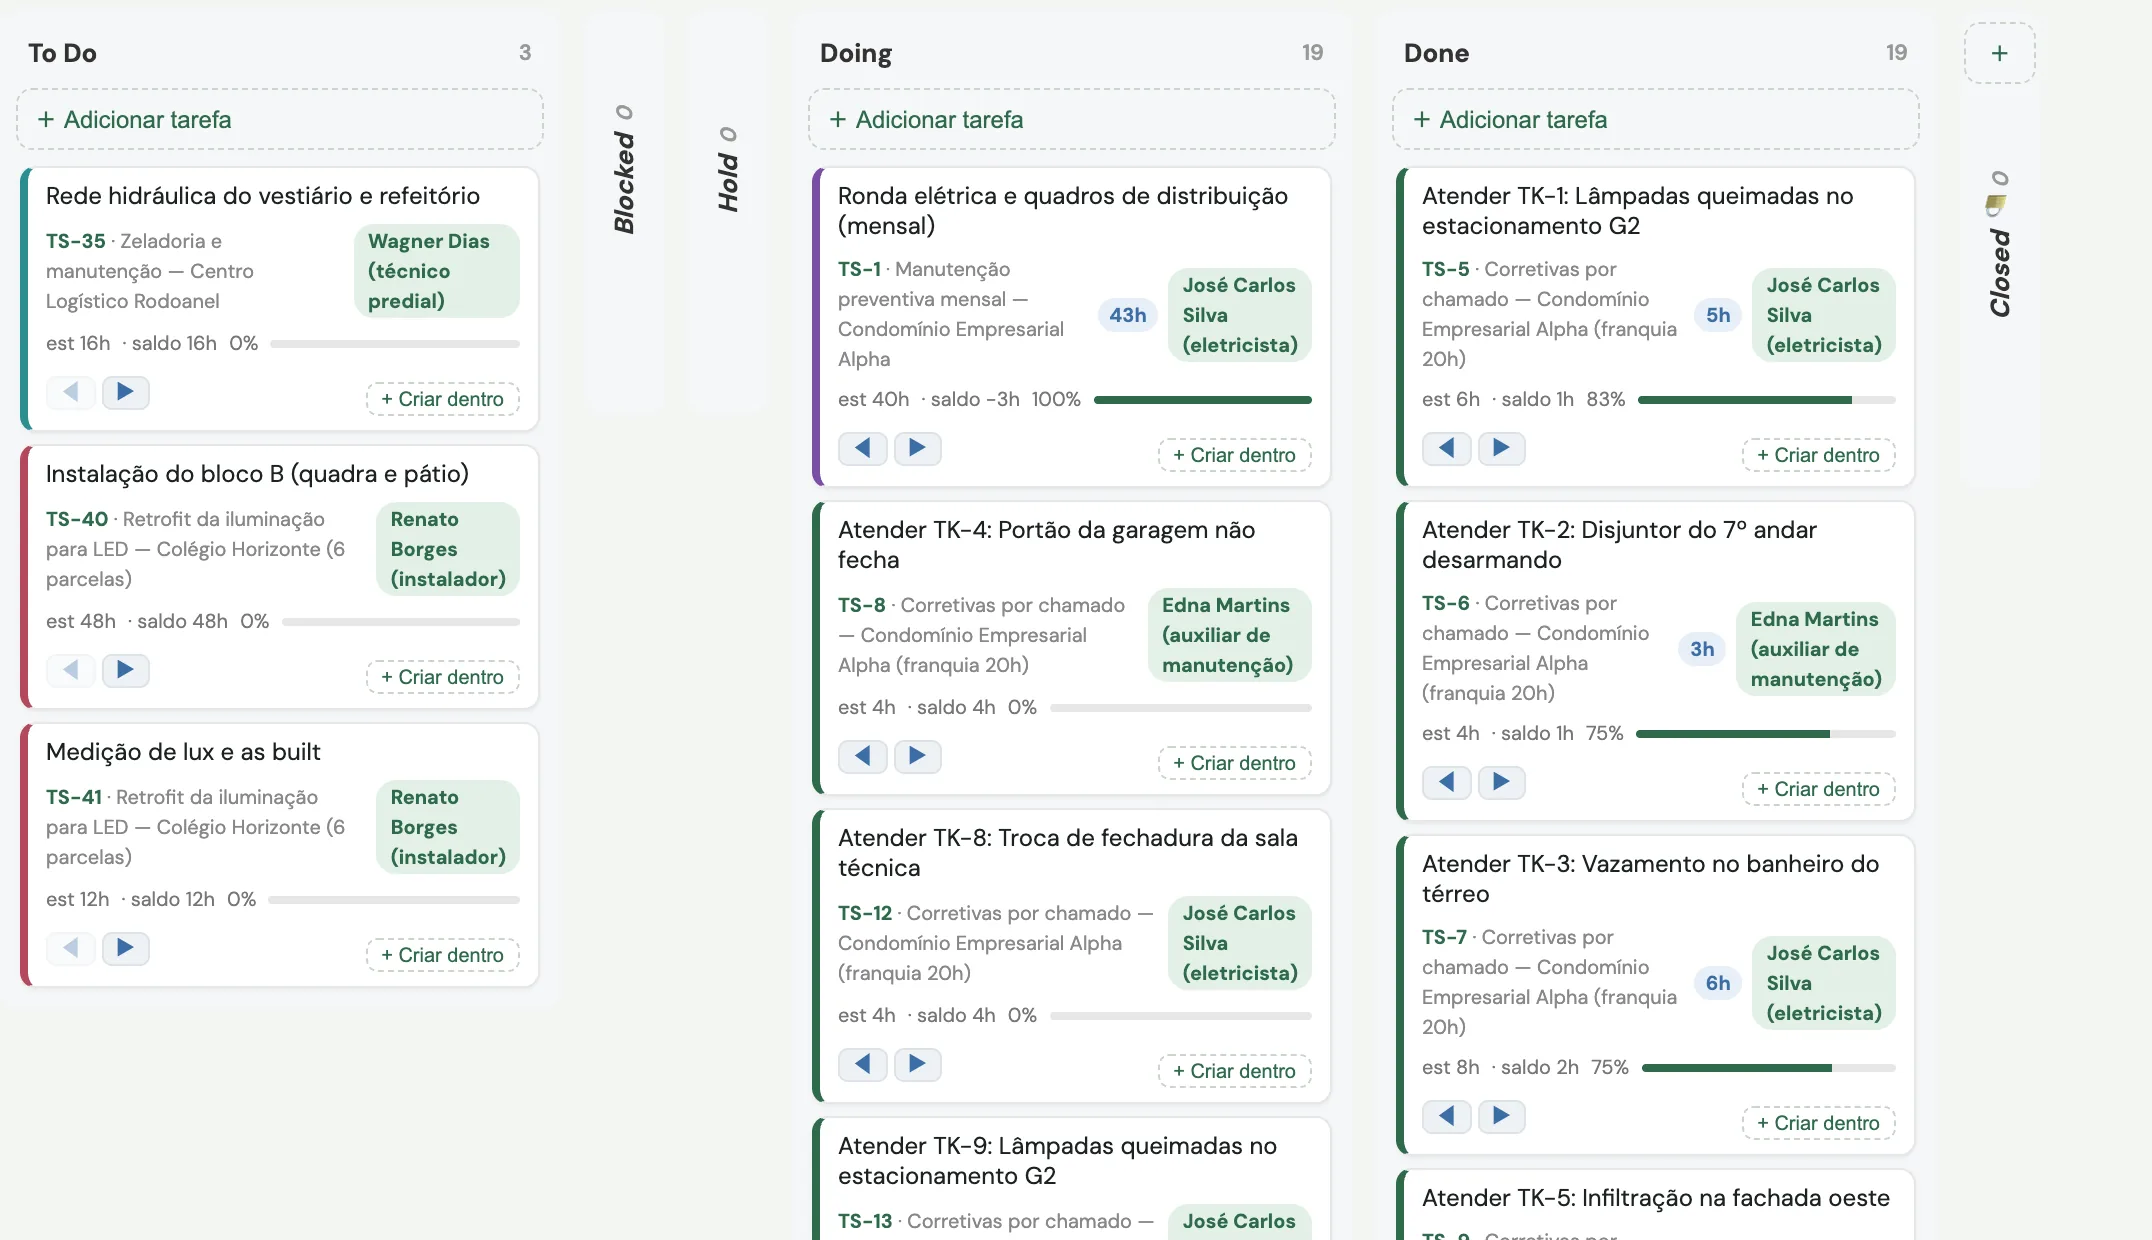Click Criar dentro on TK-3 Vazamento card
Viewport: 2152px width, 1240px height.
coord(1819,1123)
